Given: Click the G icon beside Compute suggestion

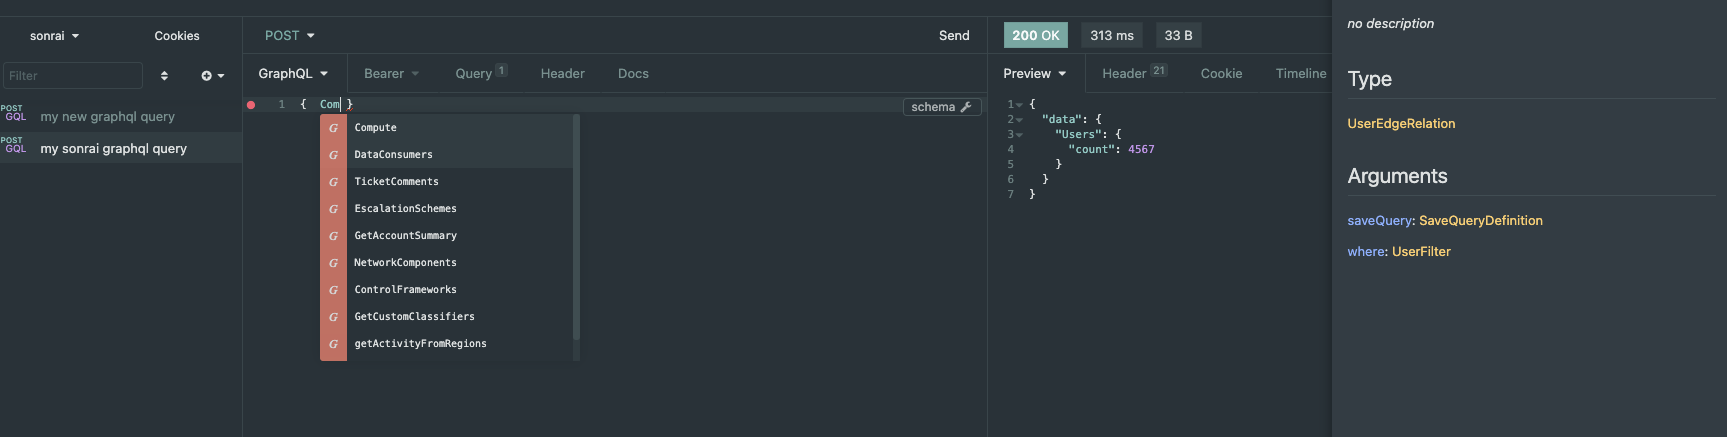Looking at the screenshot, I should (333, 128).
